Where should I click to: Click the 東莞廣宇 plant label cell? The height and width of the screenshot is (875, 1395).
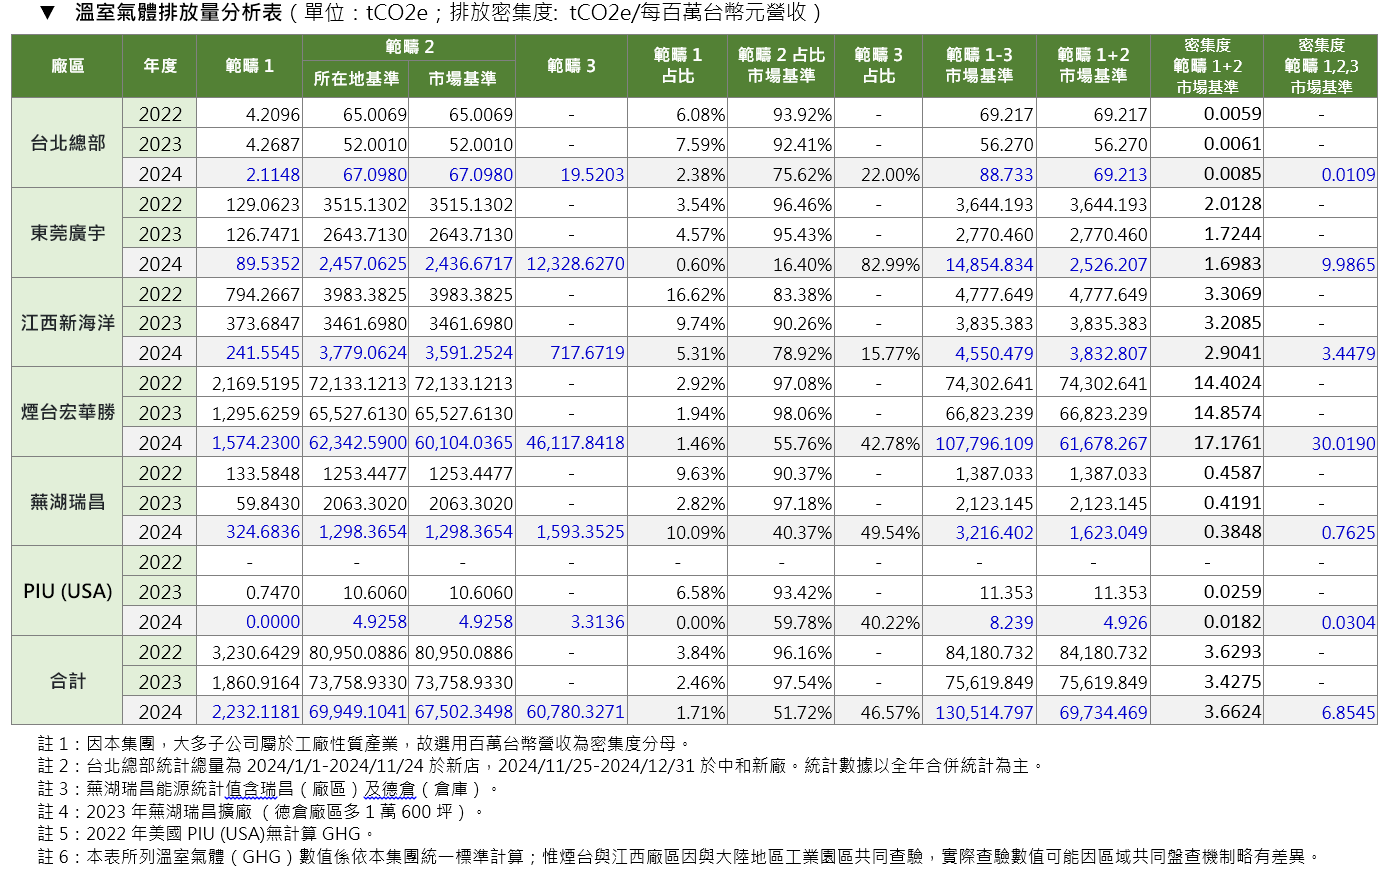[67, 233]
